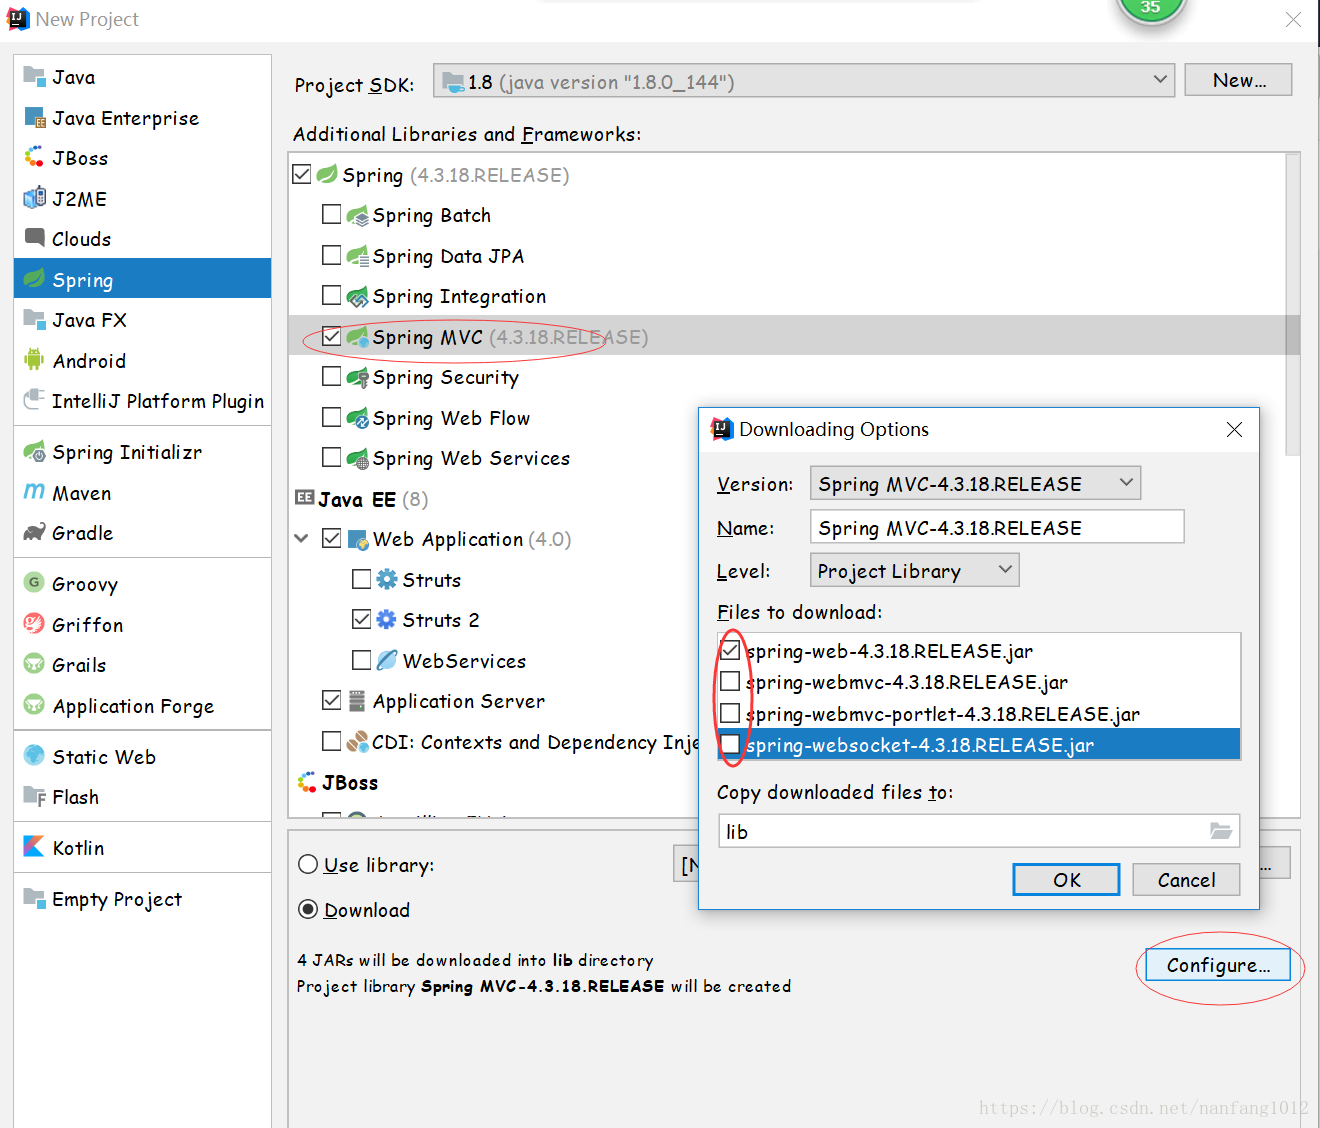This screenshot has width=1320, height=1128.
Task: Select the Gradle elephant icon
Action: tap(34, 533)
